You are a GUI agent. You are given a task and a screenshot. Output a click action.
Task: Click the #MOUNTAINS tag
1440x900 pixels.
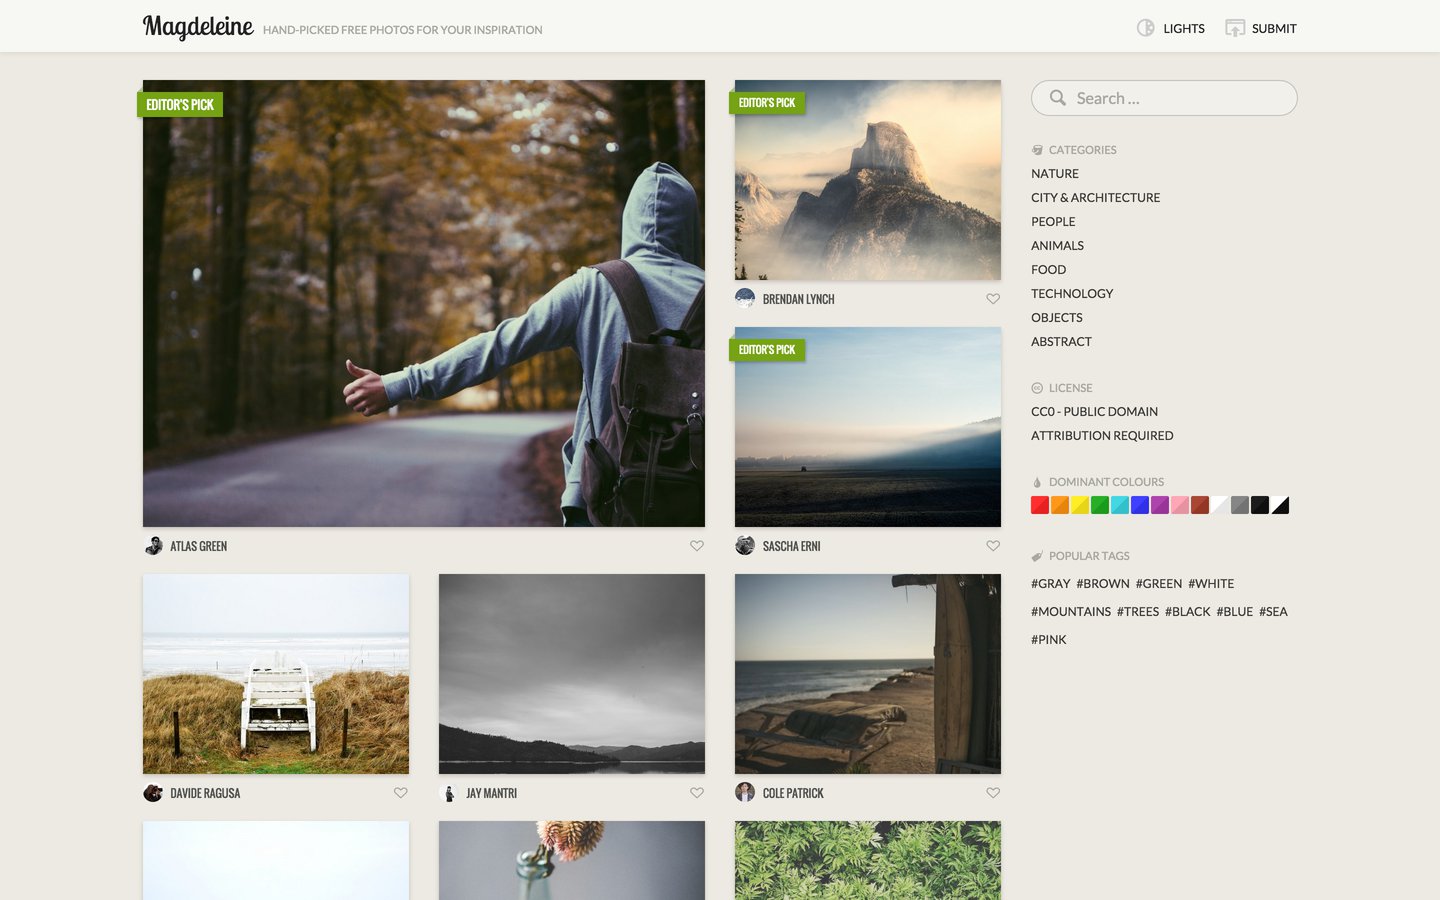pos(1071,612)
